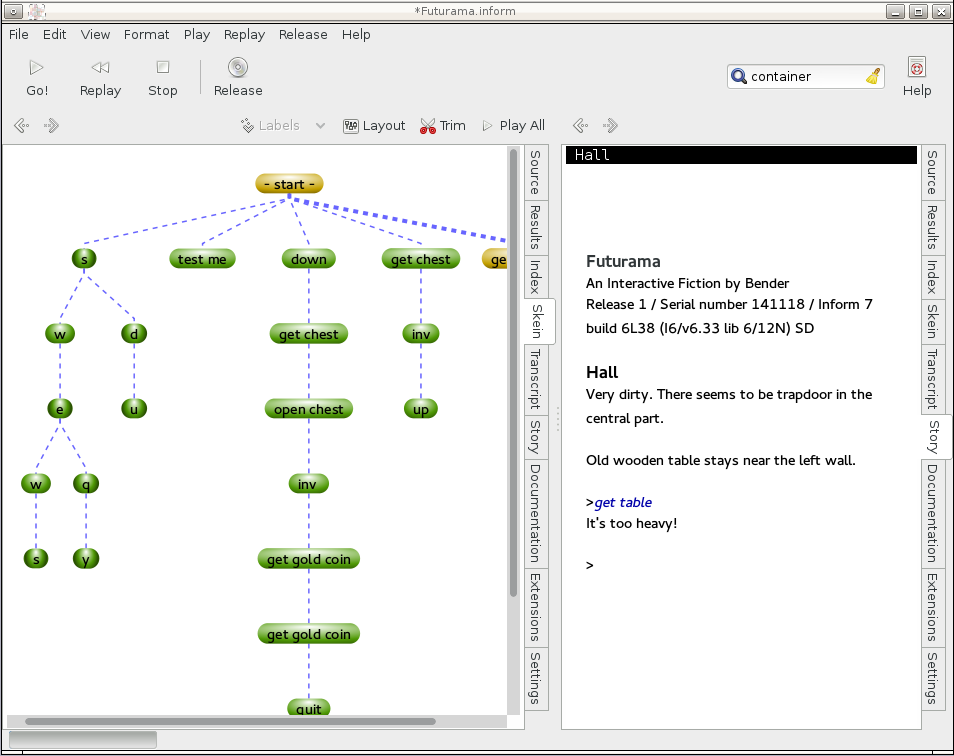Click the search field containing 'container'
This screenshot has height=756, width=954.
click(805, 77)
